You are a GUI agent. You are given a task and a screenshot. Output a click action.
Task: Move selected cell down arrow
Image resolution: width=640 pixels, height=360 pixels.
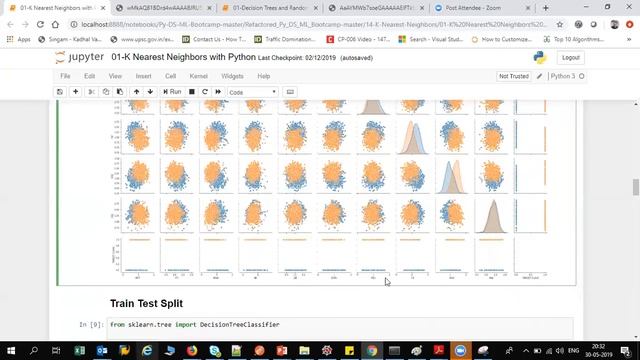[x=150, y=92]
